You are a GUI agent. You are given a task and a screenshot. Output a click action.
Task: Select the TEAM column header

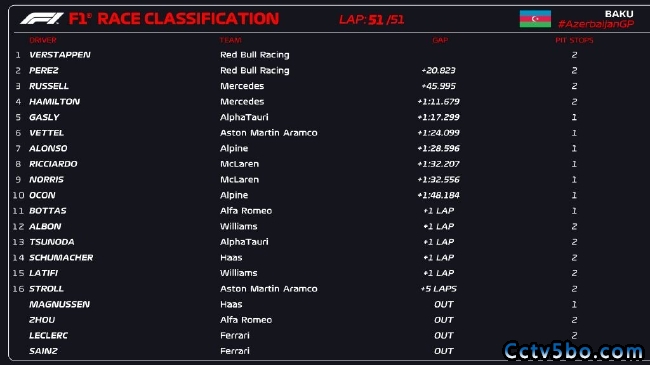tap(230, 40)
